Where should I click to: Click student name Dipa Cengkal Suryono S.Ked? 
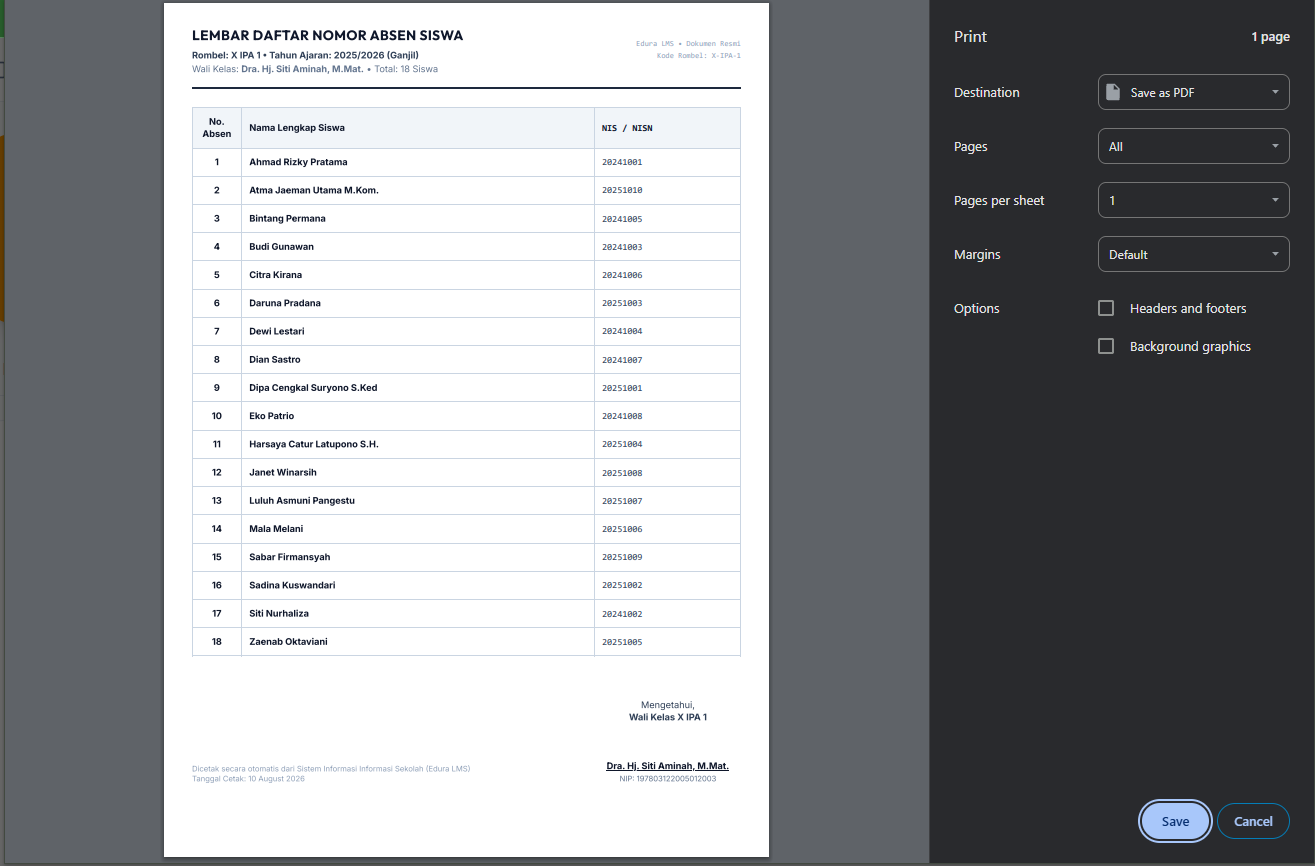coord(313,387)
